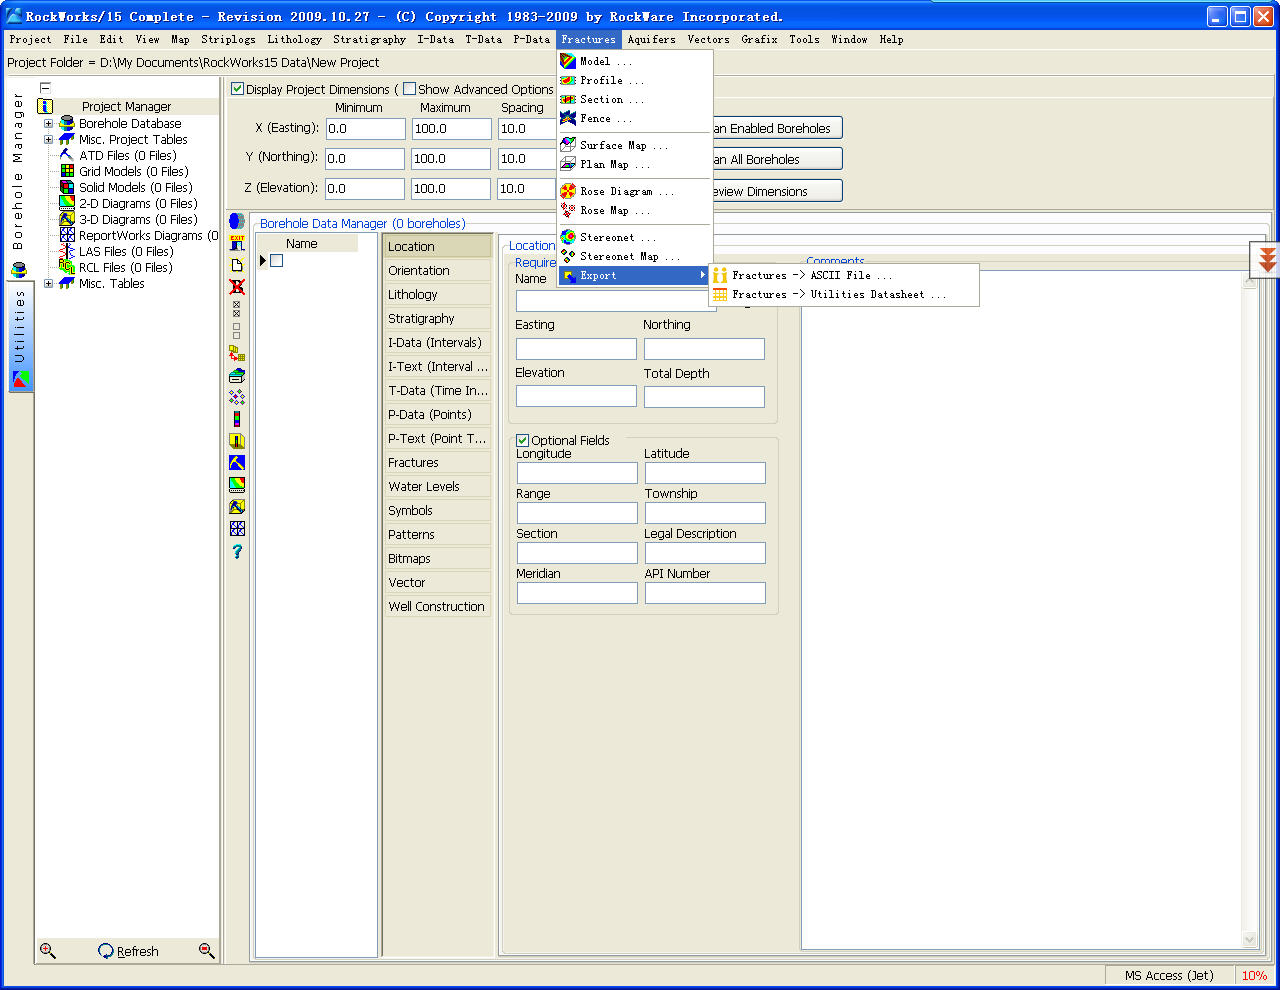Click the Exit door icon in vertical toolbar
The width and height of the screenshot is (1280, 990).
[237, 243]
